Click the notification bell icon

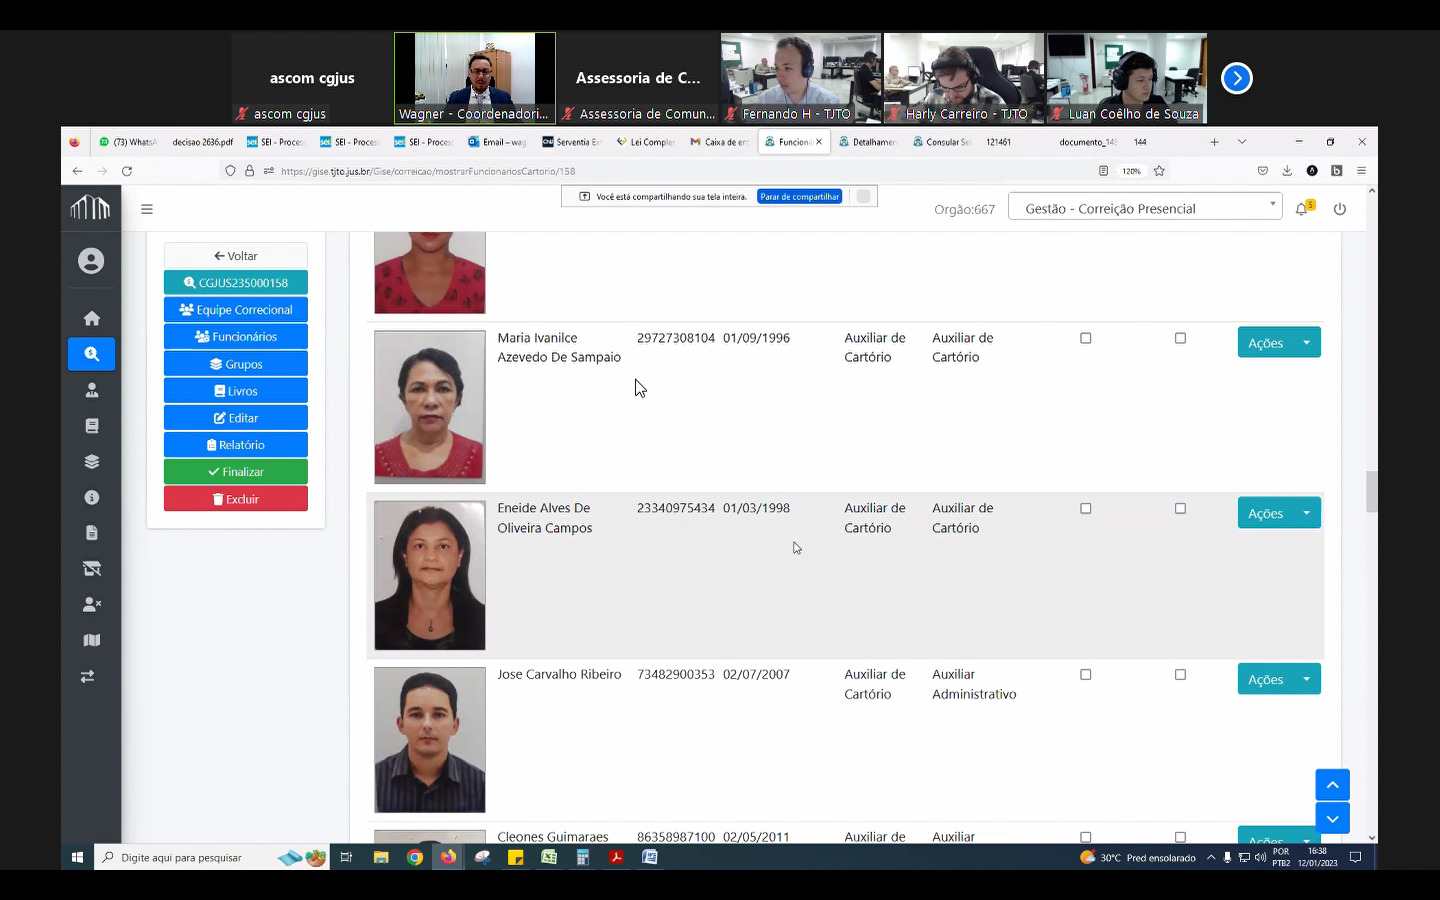point(1301,209)
